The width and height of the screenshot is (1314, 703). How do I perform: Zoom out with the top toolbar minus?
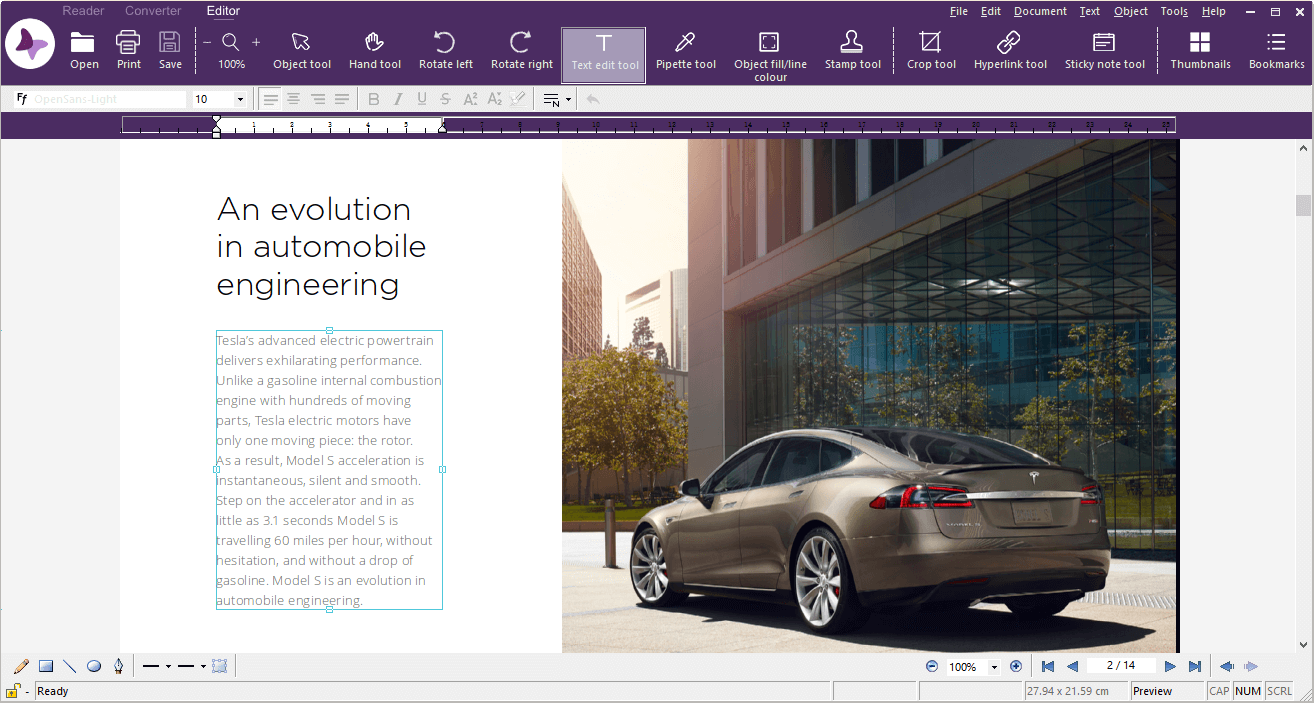coord(207,42)
